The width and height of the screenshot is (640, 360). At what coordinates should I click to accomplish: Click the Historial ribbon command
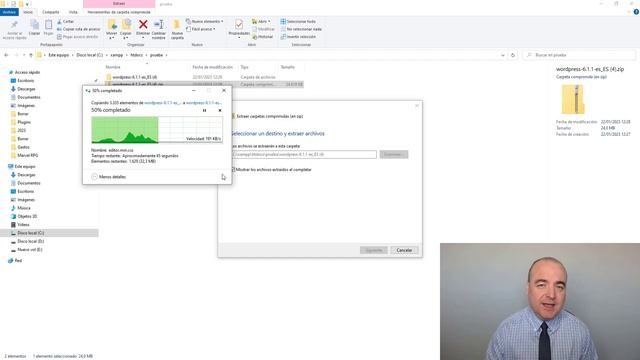coord(262,37)
